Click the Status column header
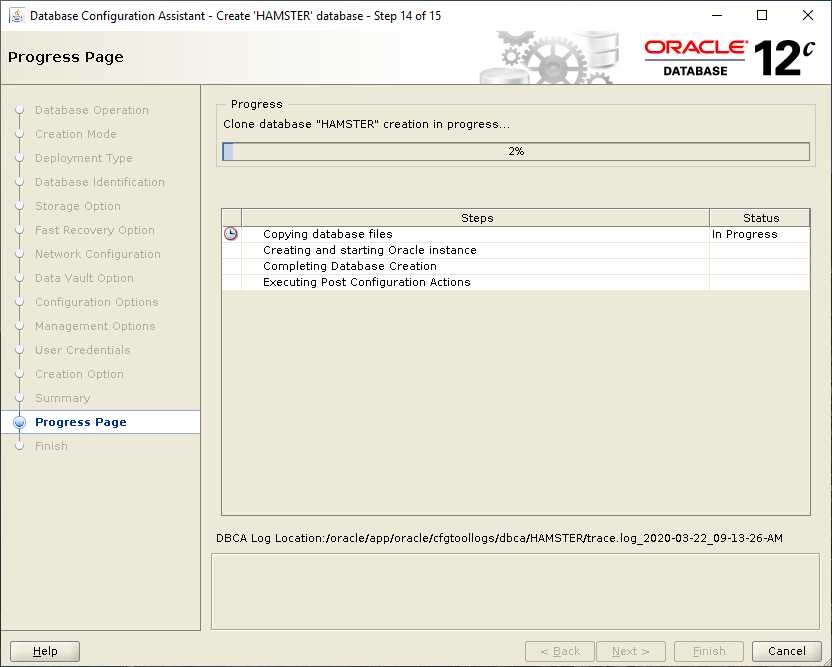832x667 pixels. point(760,218)
